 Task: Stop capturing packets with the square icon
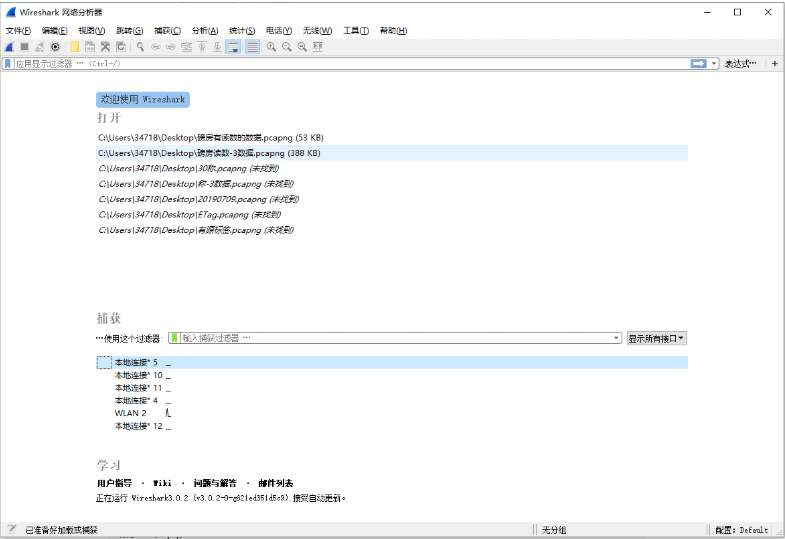25,47
